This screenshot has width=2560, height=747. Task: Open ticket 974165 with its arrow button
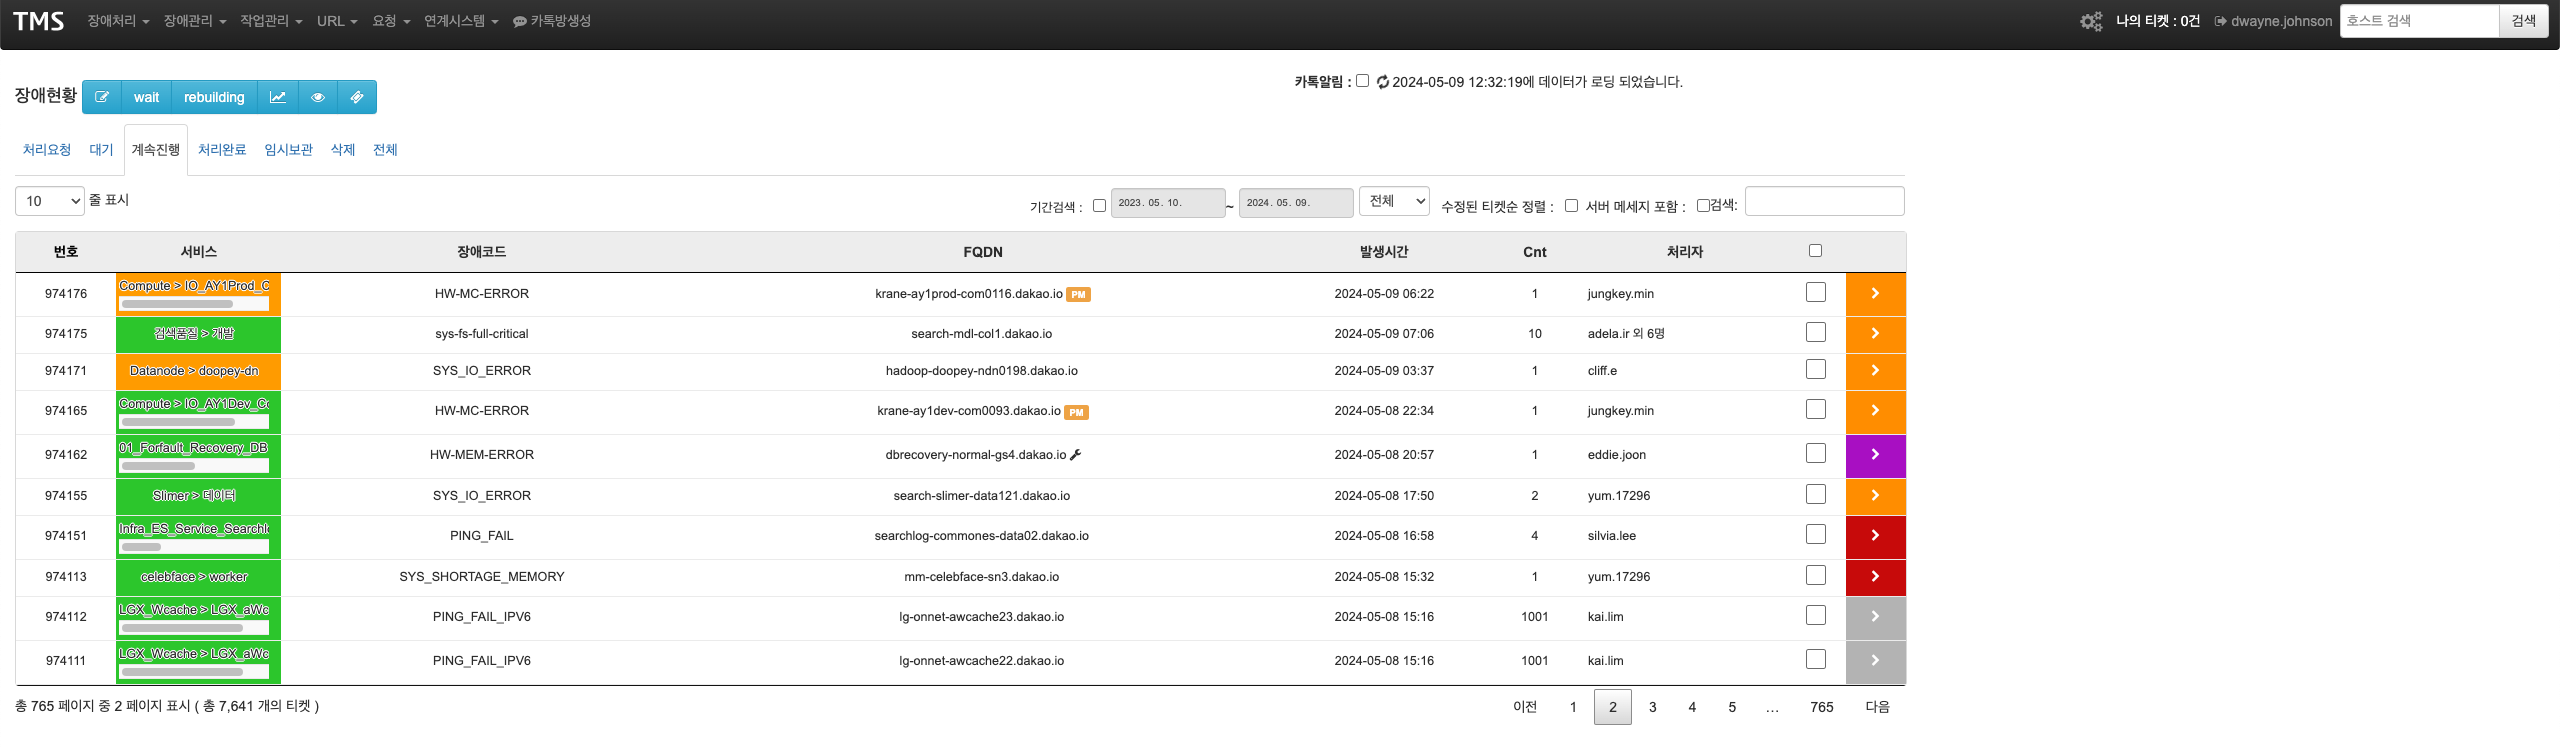coord(1875,411)
